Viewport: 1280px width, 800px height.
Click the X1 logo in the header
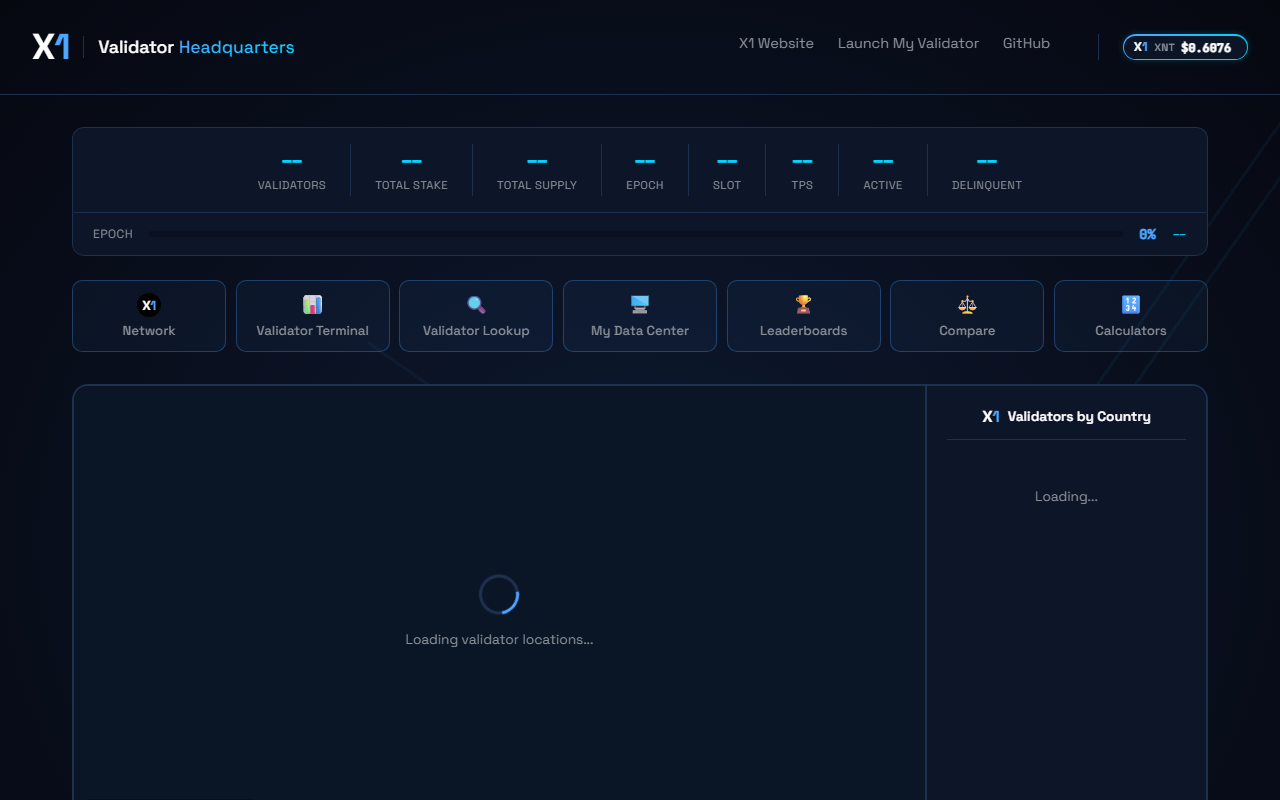point(51,46)
